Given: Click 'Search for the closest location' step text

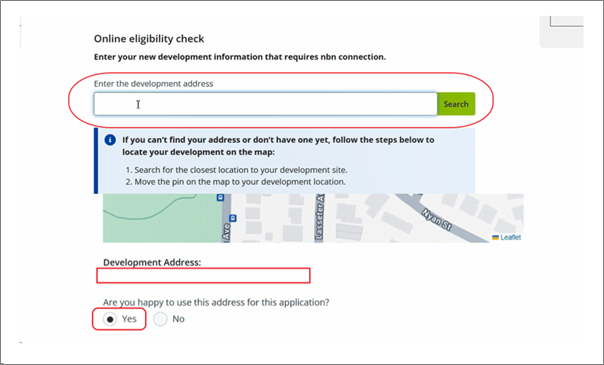Looking at the screenshot, I should point(241,170).
